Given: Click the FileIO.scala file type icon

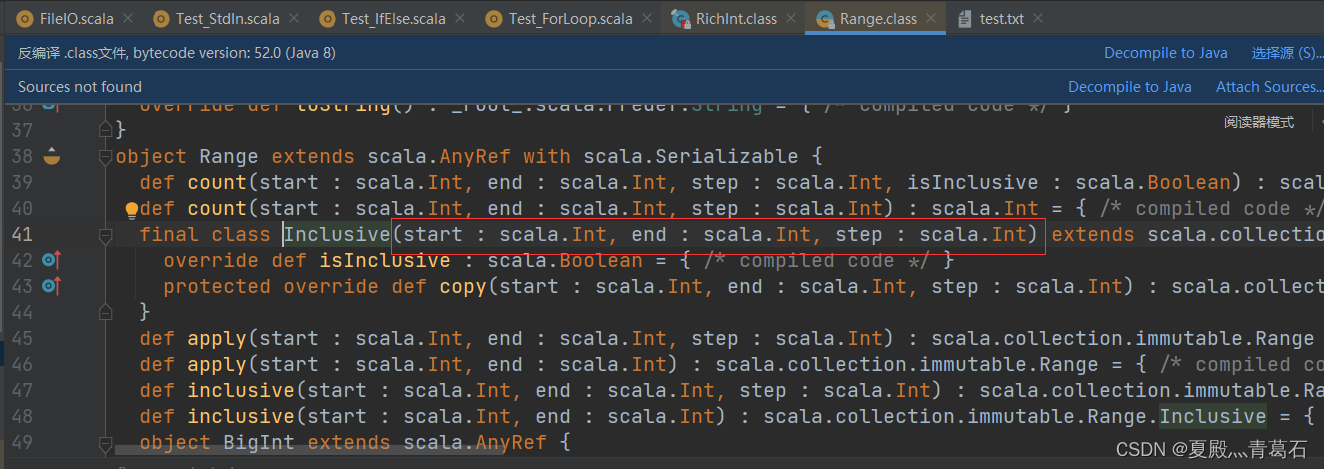Looking at the screenshot, I should click(23, 19).
